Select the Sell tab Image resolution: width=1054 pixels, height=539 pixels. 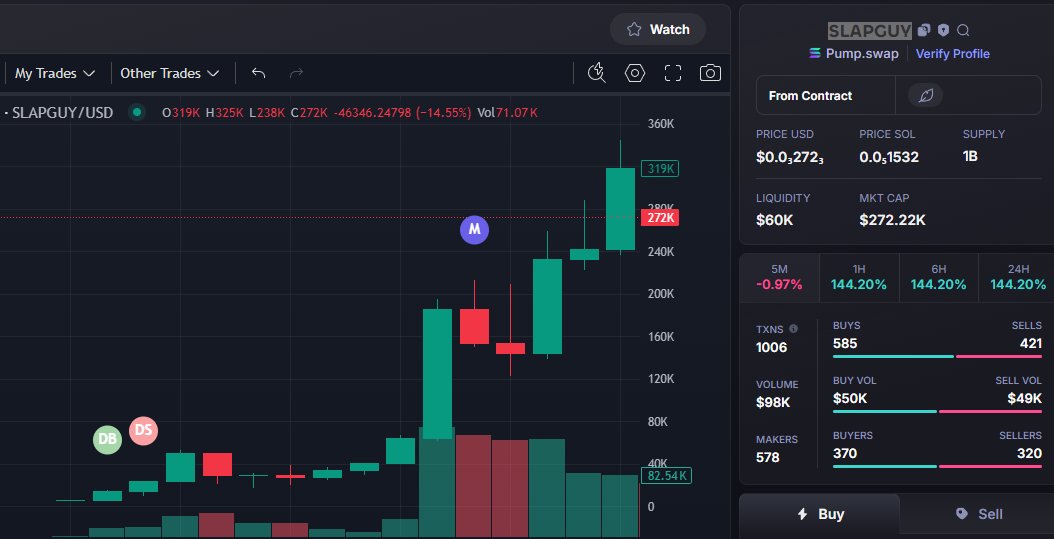978,514
